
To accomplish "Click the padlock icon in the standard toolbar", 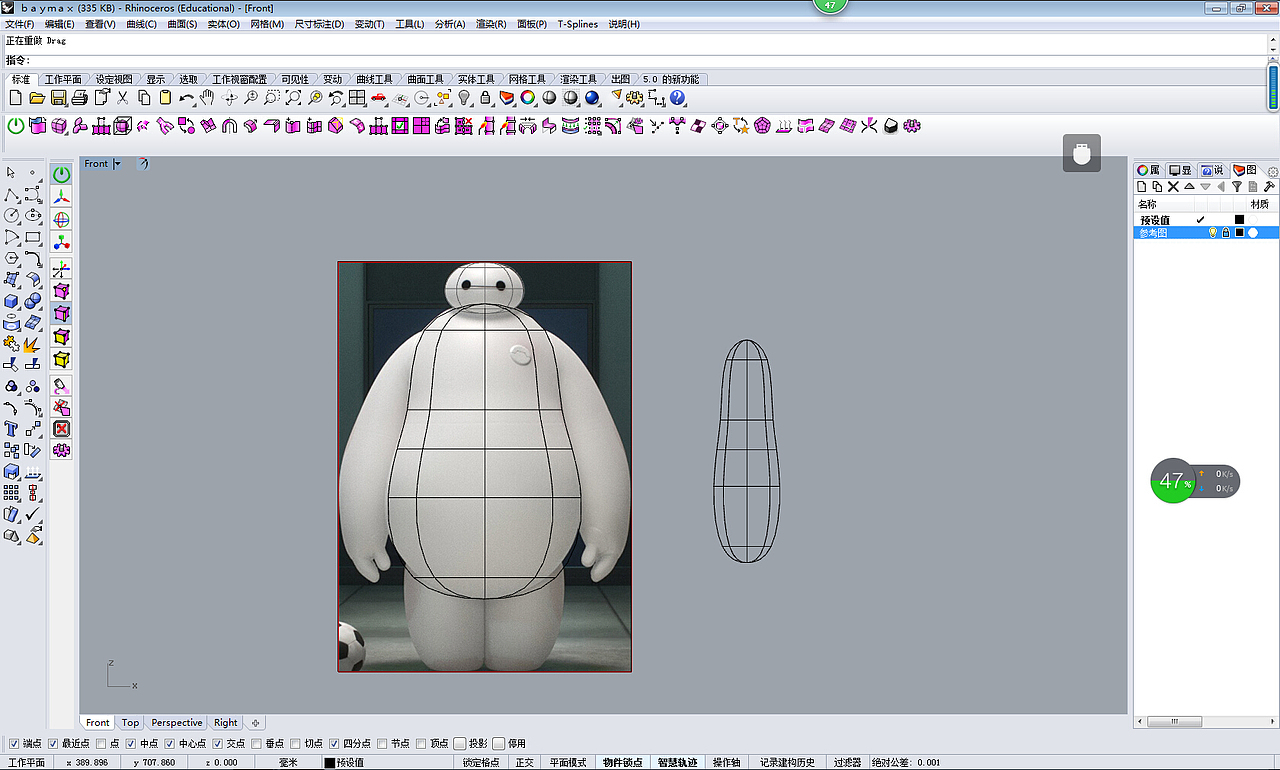I will click(x=485, y=98).
